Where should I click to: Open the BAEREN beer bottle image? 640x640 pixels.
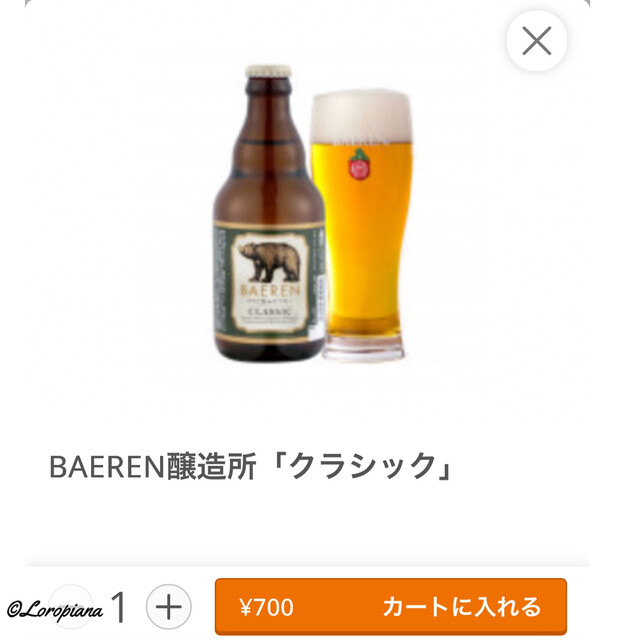269,213
